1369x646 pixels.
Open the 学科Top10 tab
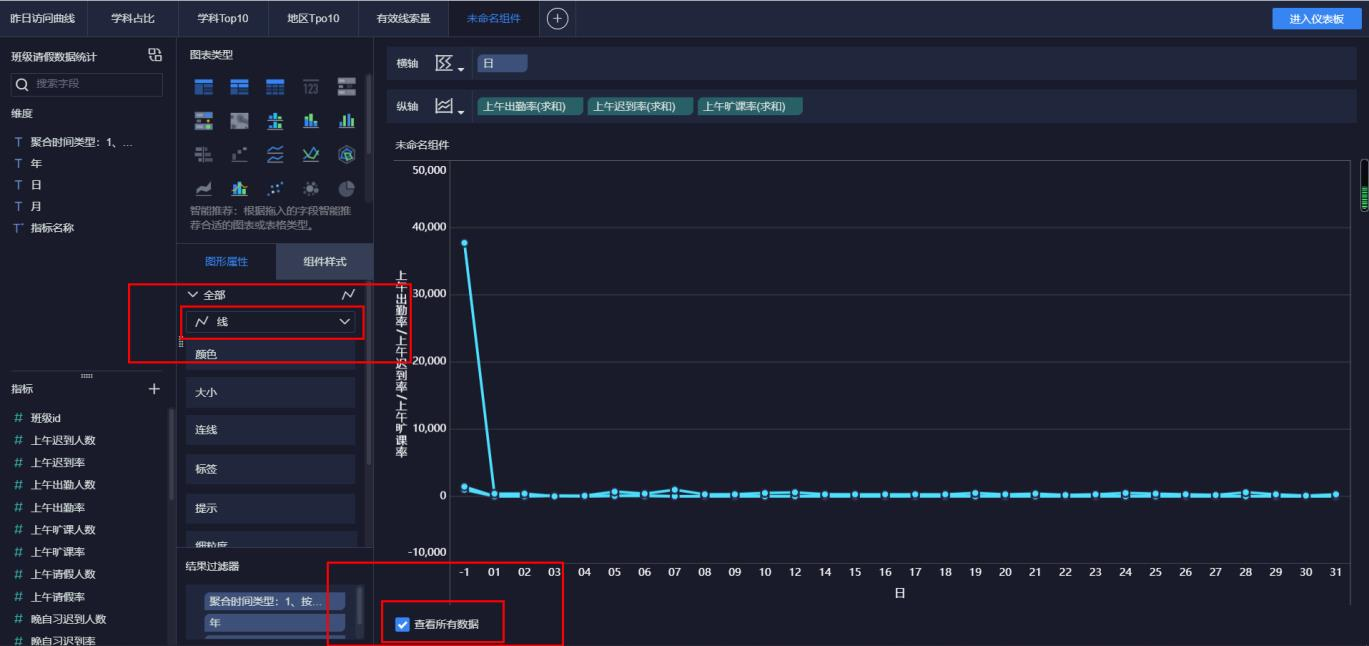point(224,18)
